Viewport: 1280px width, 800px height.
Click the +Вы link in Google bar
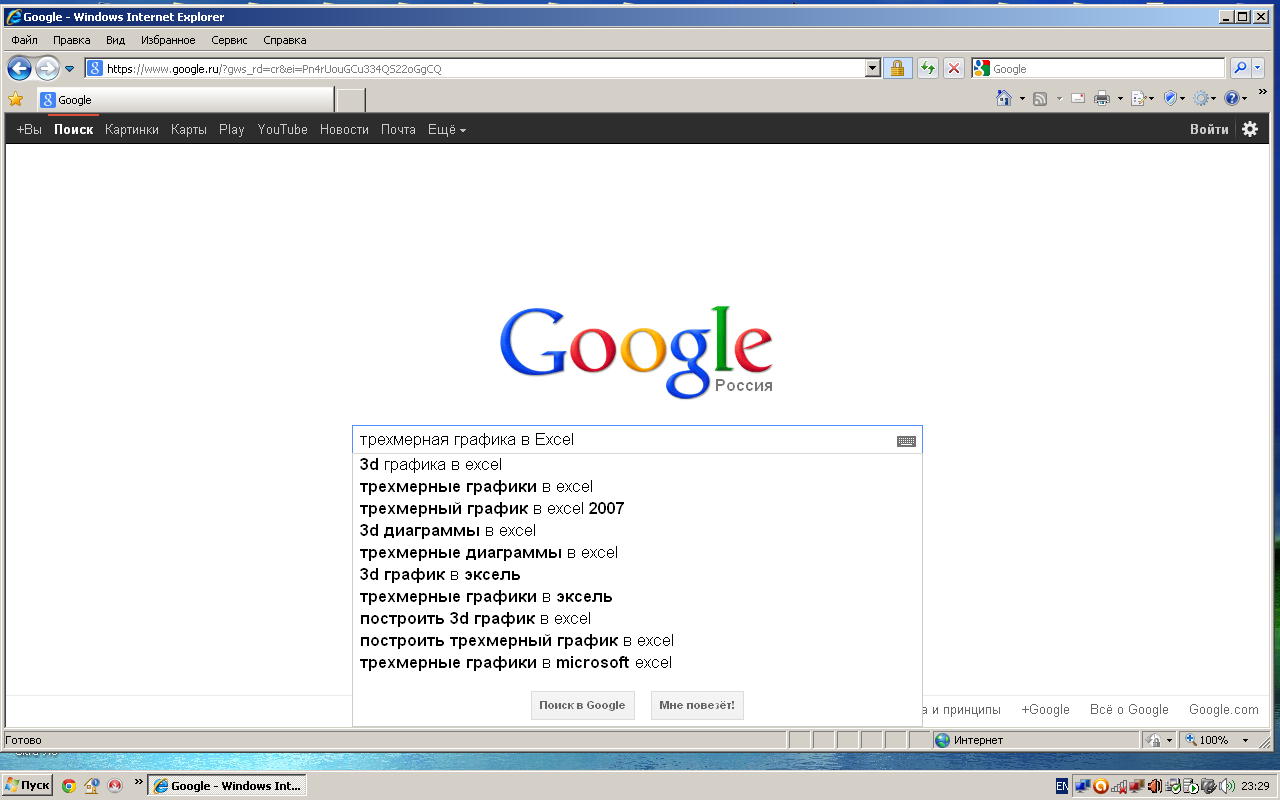click(29, 129)
